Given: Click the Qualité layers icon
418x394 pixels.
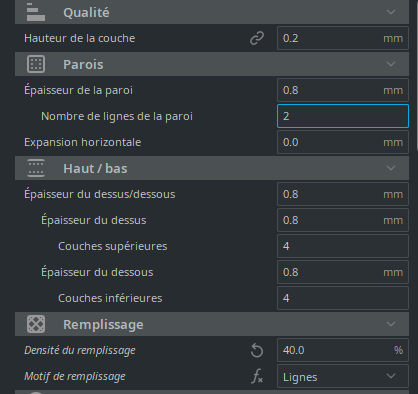Looking at the screenshot, I should point(36,12).
